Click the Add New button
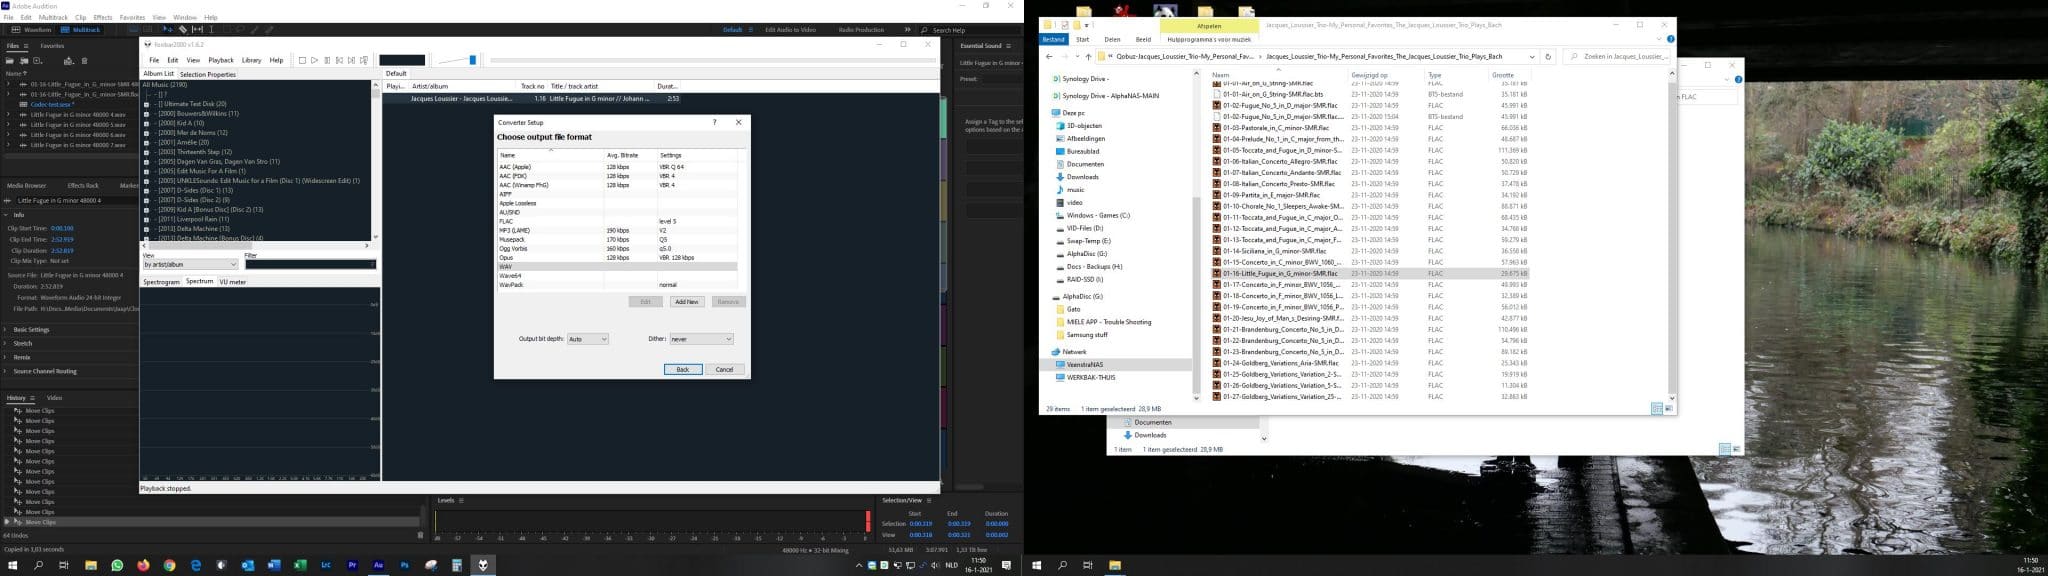2048x576 pixels. [x=687, y=301]
